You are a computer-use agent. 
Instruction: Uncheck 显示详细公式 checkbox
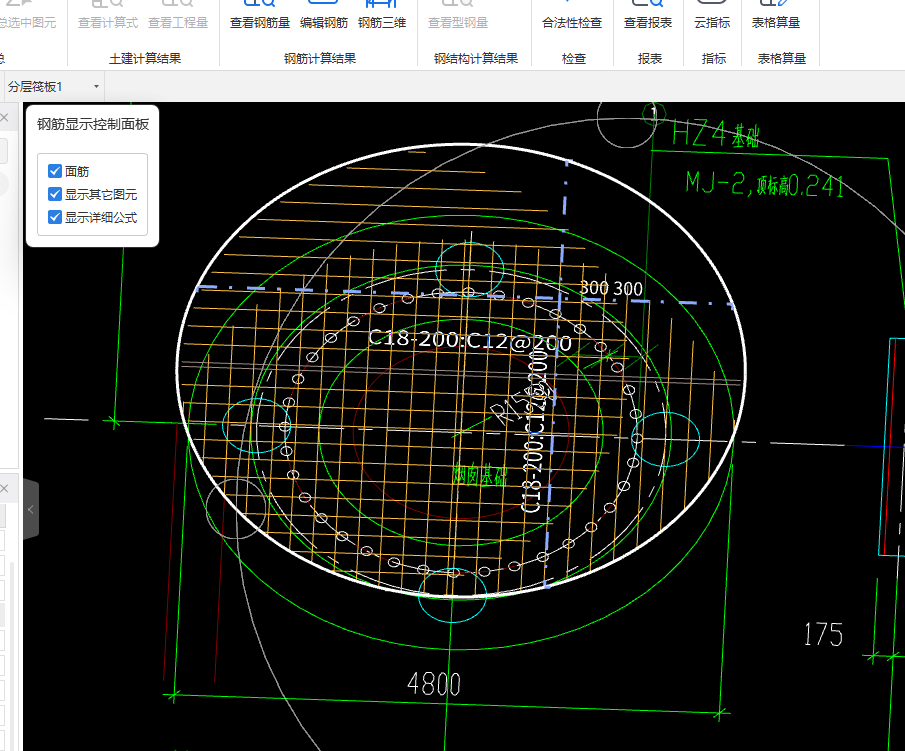(x=55, y=217)
